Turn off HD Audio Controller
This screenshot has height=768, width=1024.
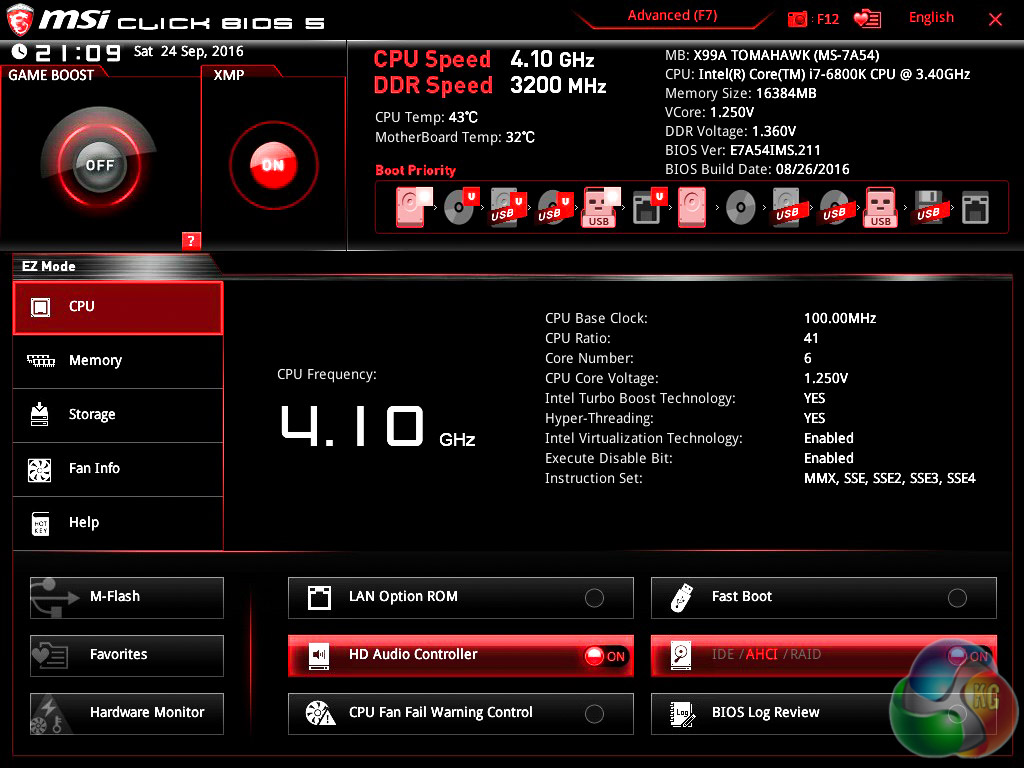(x=460, y=655)
